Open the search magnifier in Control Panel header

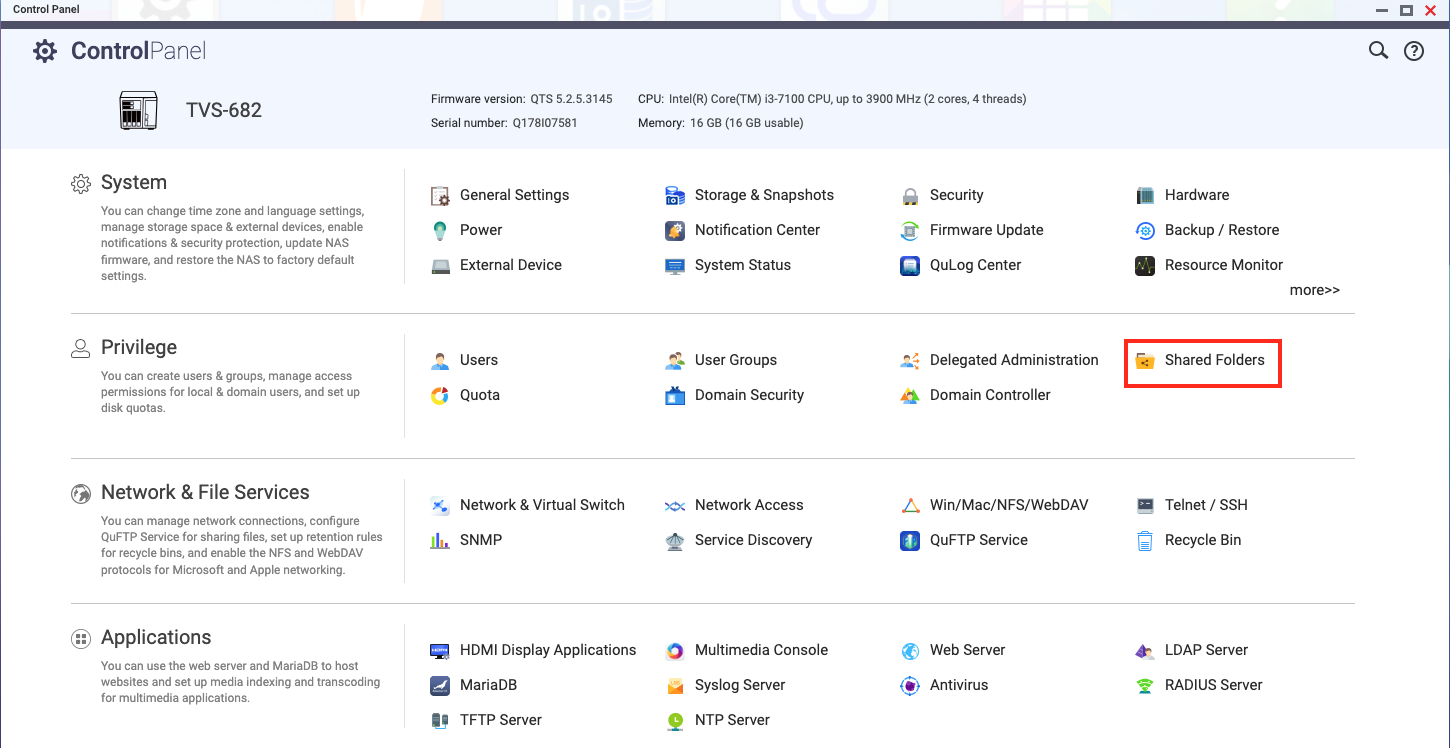pyautogui.click(x=1378, y=51)
